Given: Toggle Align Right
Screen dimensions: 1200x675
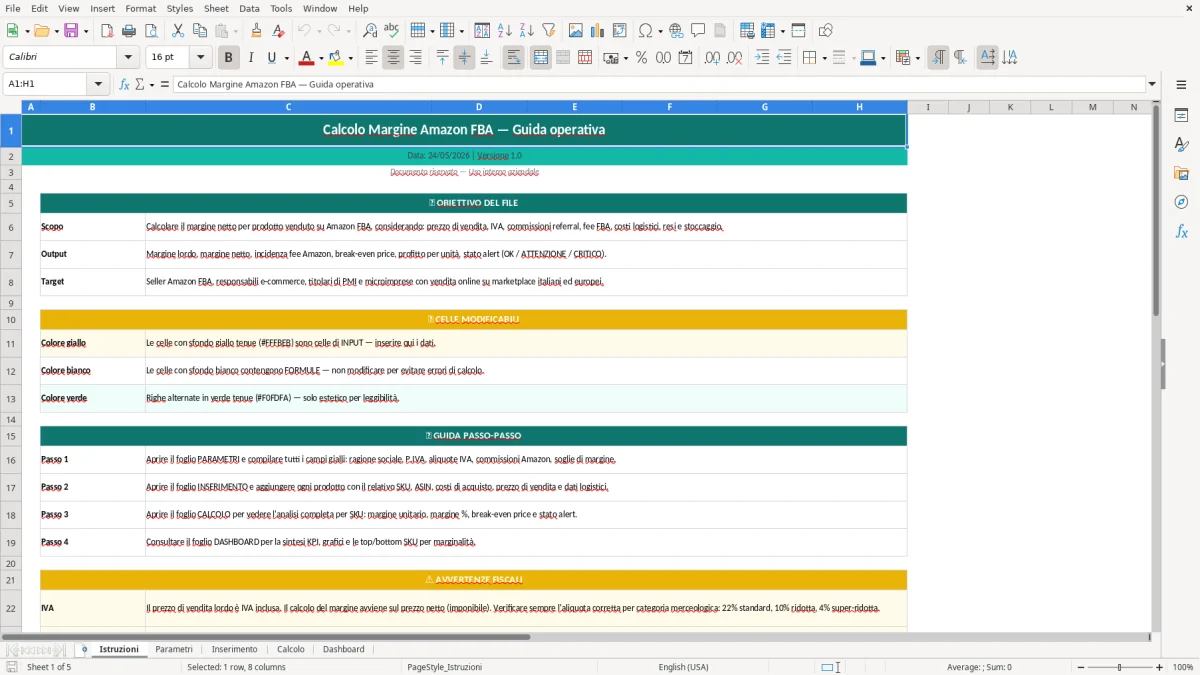Looking at the screenshot, I should (x=415, y=58).
